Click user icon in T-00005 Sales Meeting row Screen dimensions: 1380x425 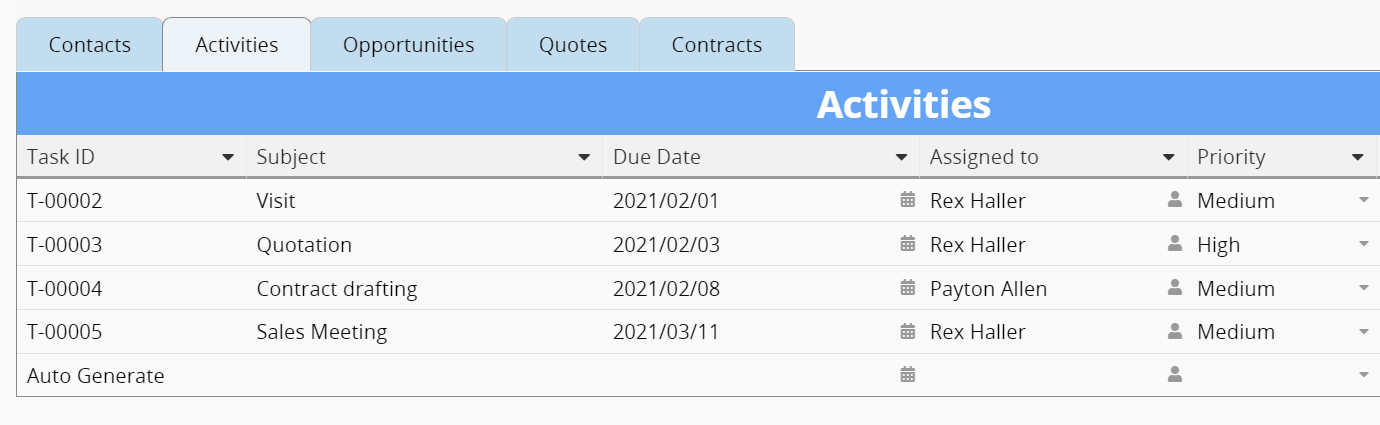[1175, 331]
